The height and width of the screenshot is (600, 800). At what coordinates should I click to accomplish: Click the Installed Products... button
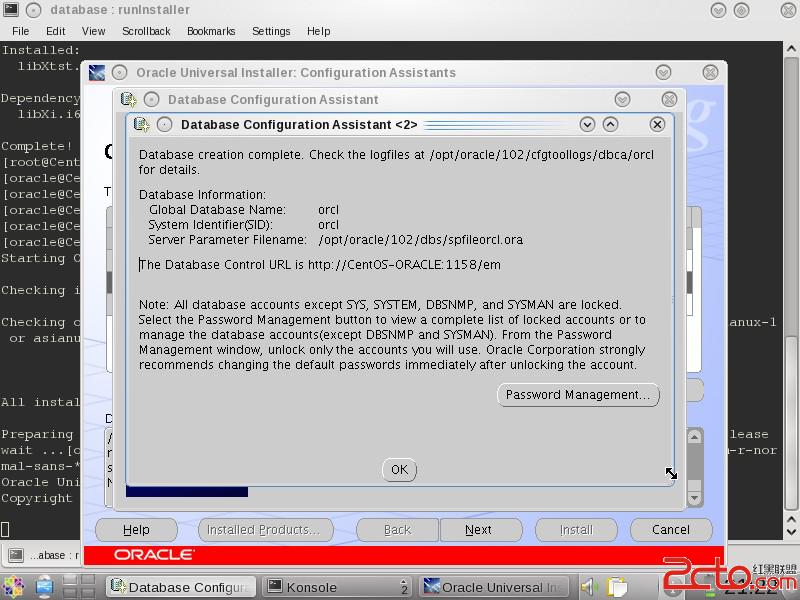(266, 530)
